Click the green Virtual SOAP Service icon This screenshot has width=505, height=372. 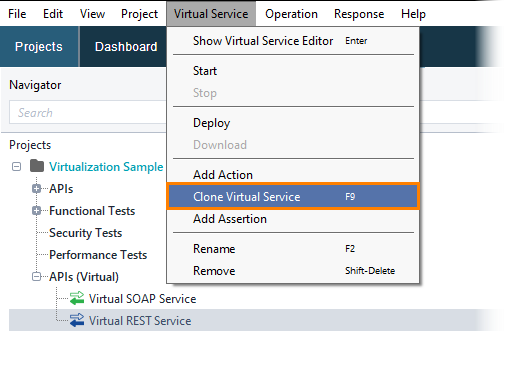pyautogui.click(x=77, y=298)
